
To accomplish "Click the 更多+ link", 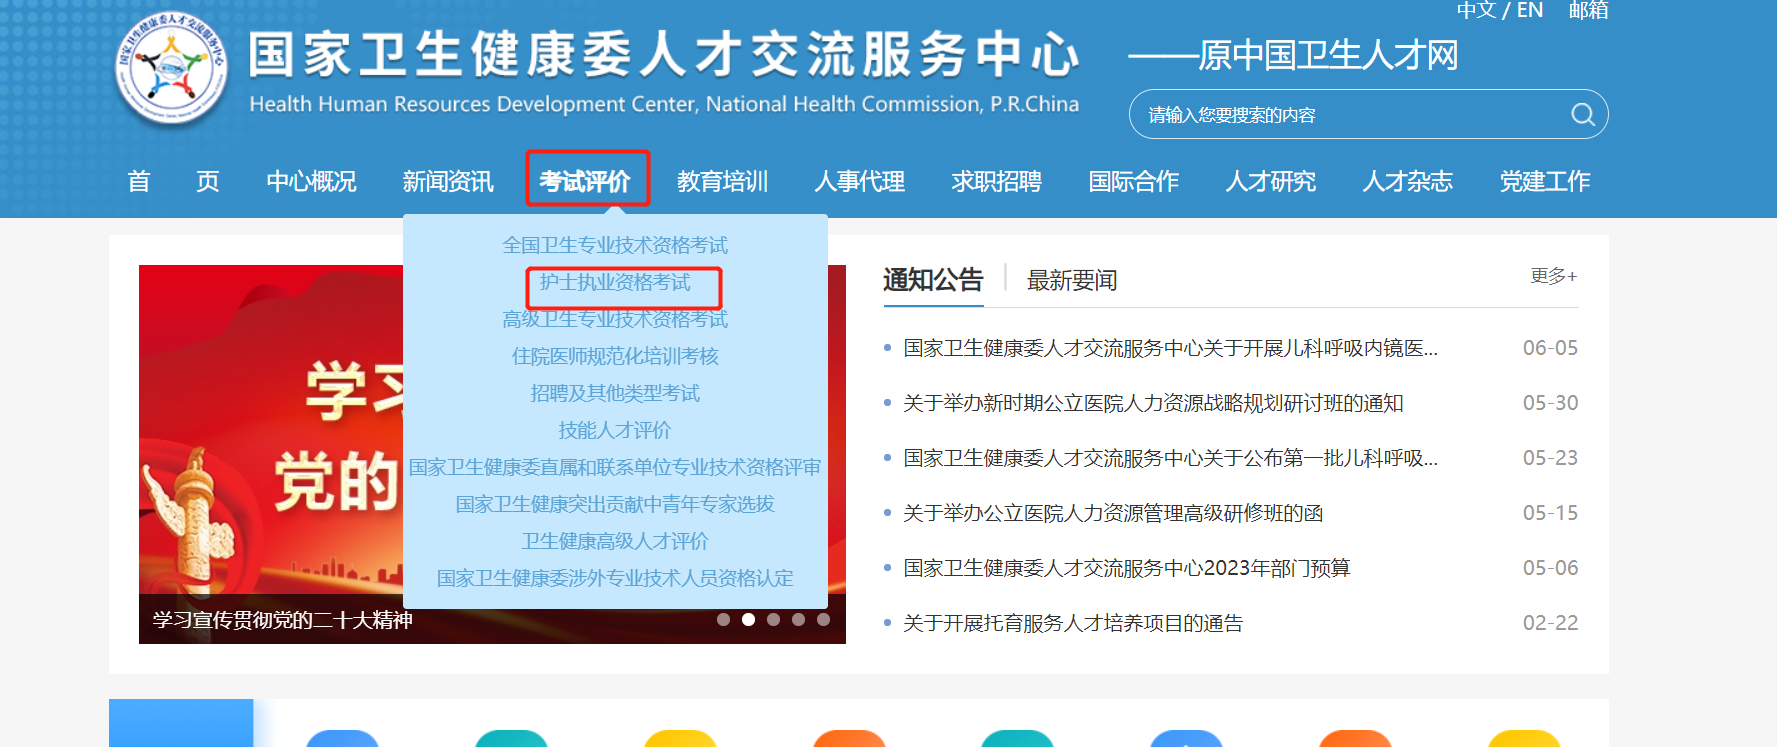I will point(1554,276).
